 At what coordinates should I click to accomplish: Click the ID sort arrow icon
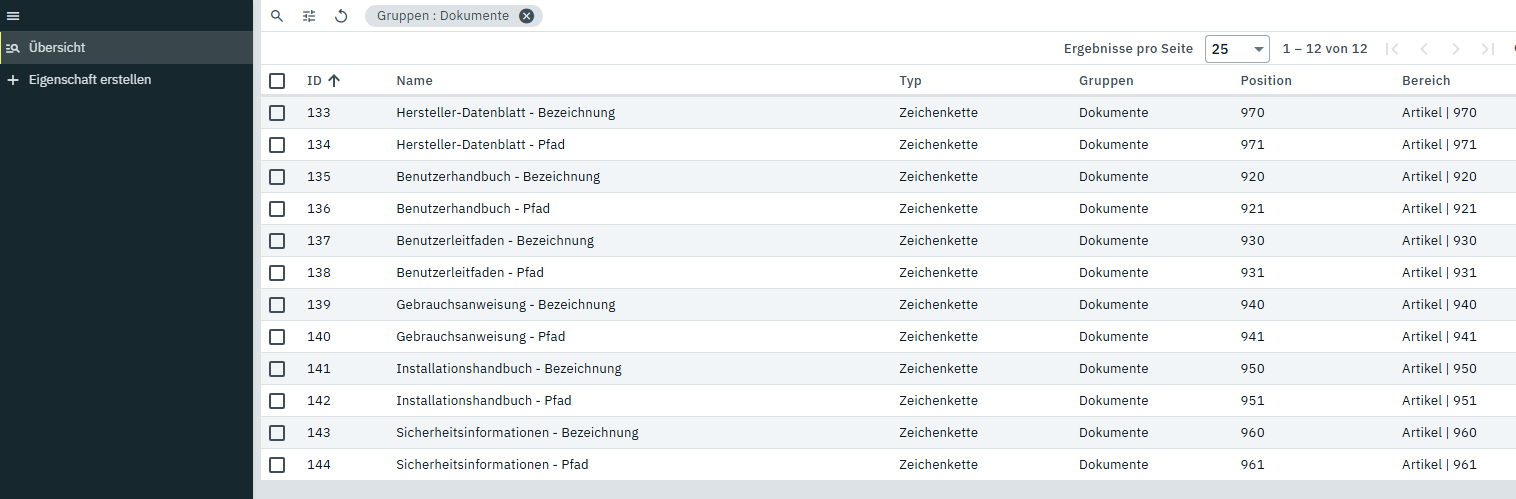pyautogui.click(x=334, y=81)
